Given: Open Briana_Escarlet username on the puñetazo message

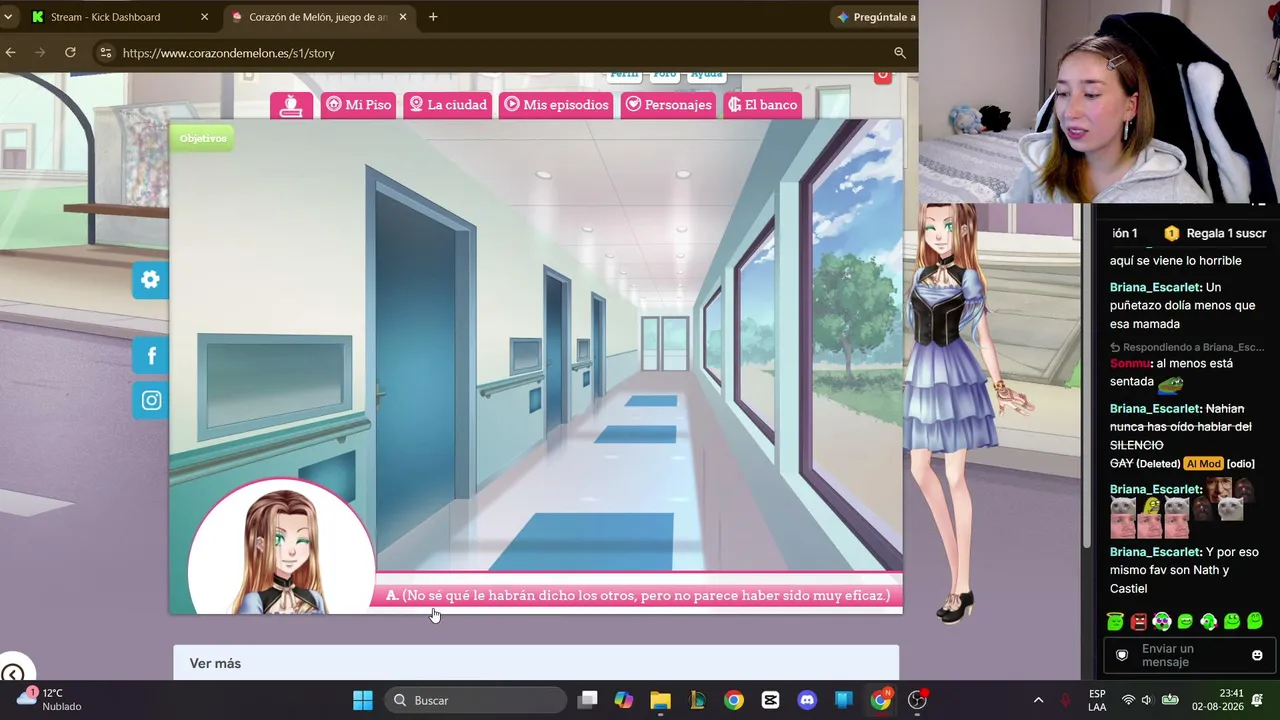Looking at the screenshot, I should (x=1156, y=288).
